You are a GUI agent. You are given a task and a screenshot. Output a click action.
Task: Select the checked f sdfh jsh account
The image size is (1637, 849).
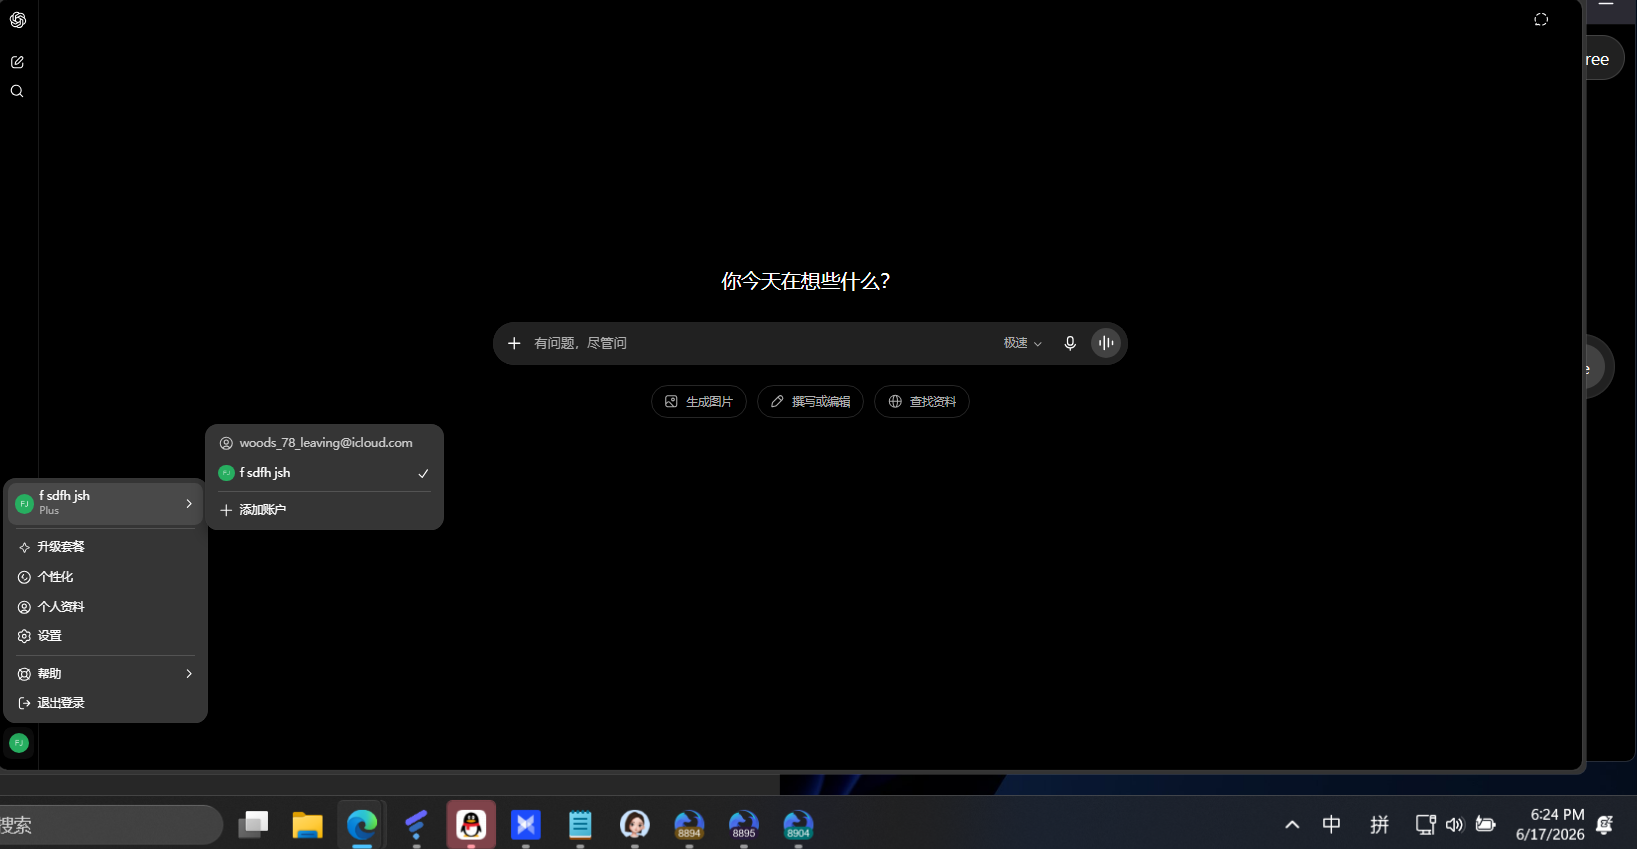[x=324, y=473]
